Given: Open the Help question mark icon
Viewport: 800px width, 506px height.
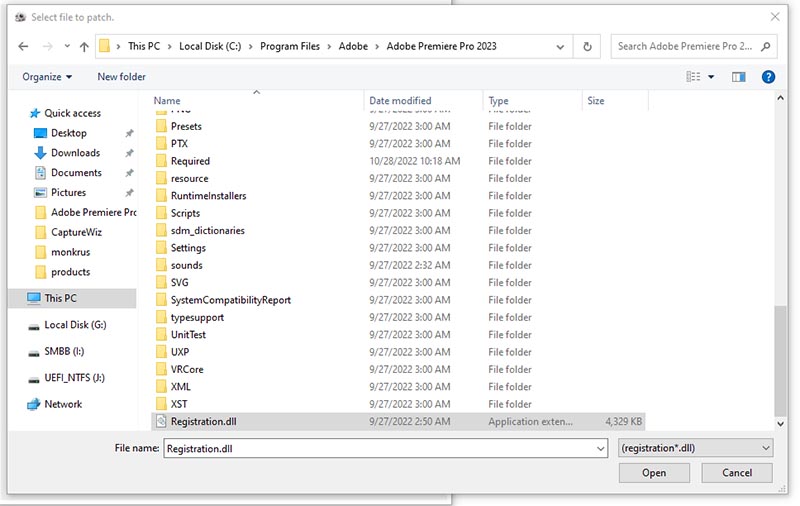Looking at the screenshot, I should [x=768, y=77].
